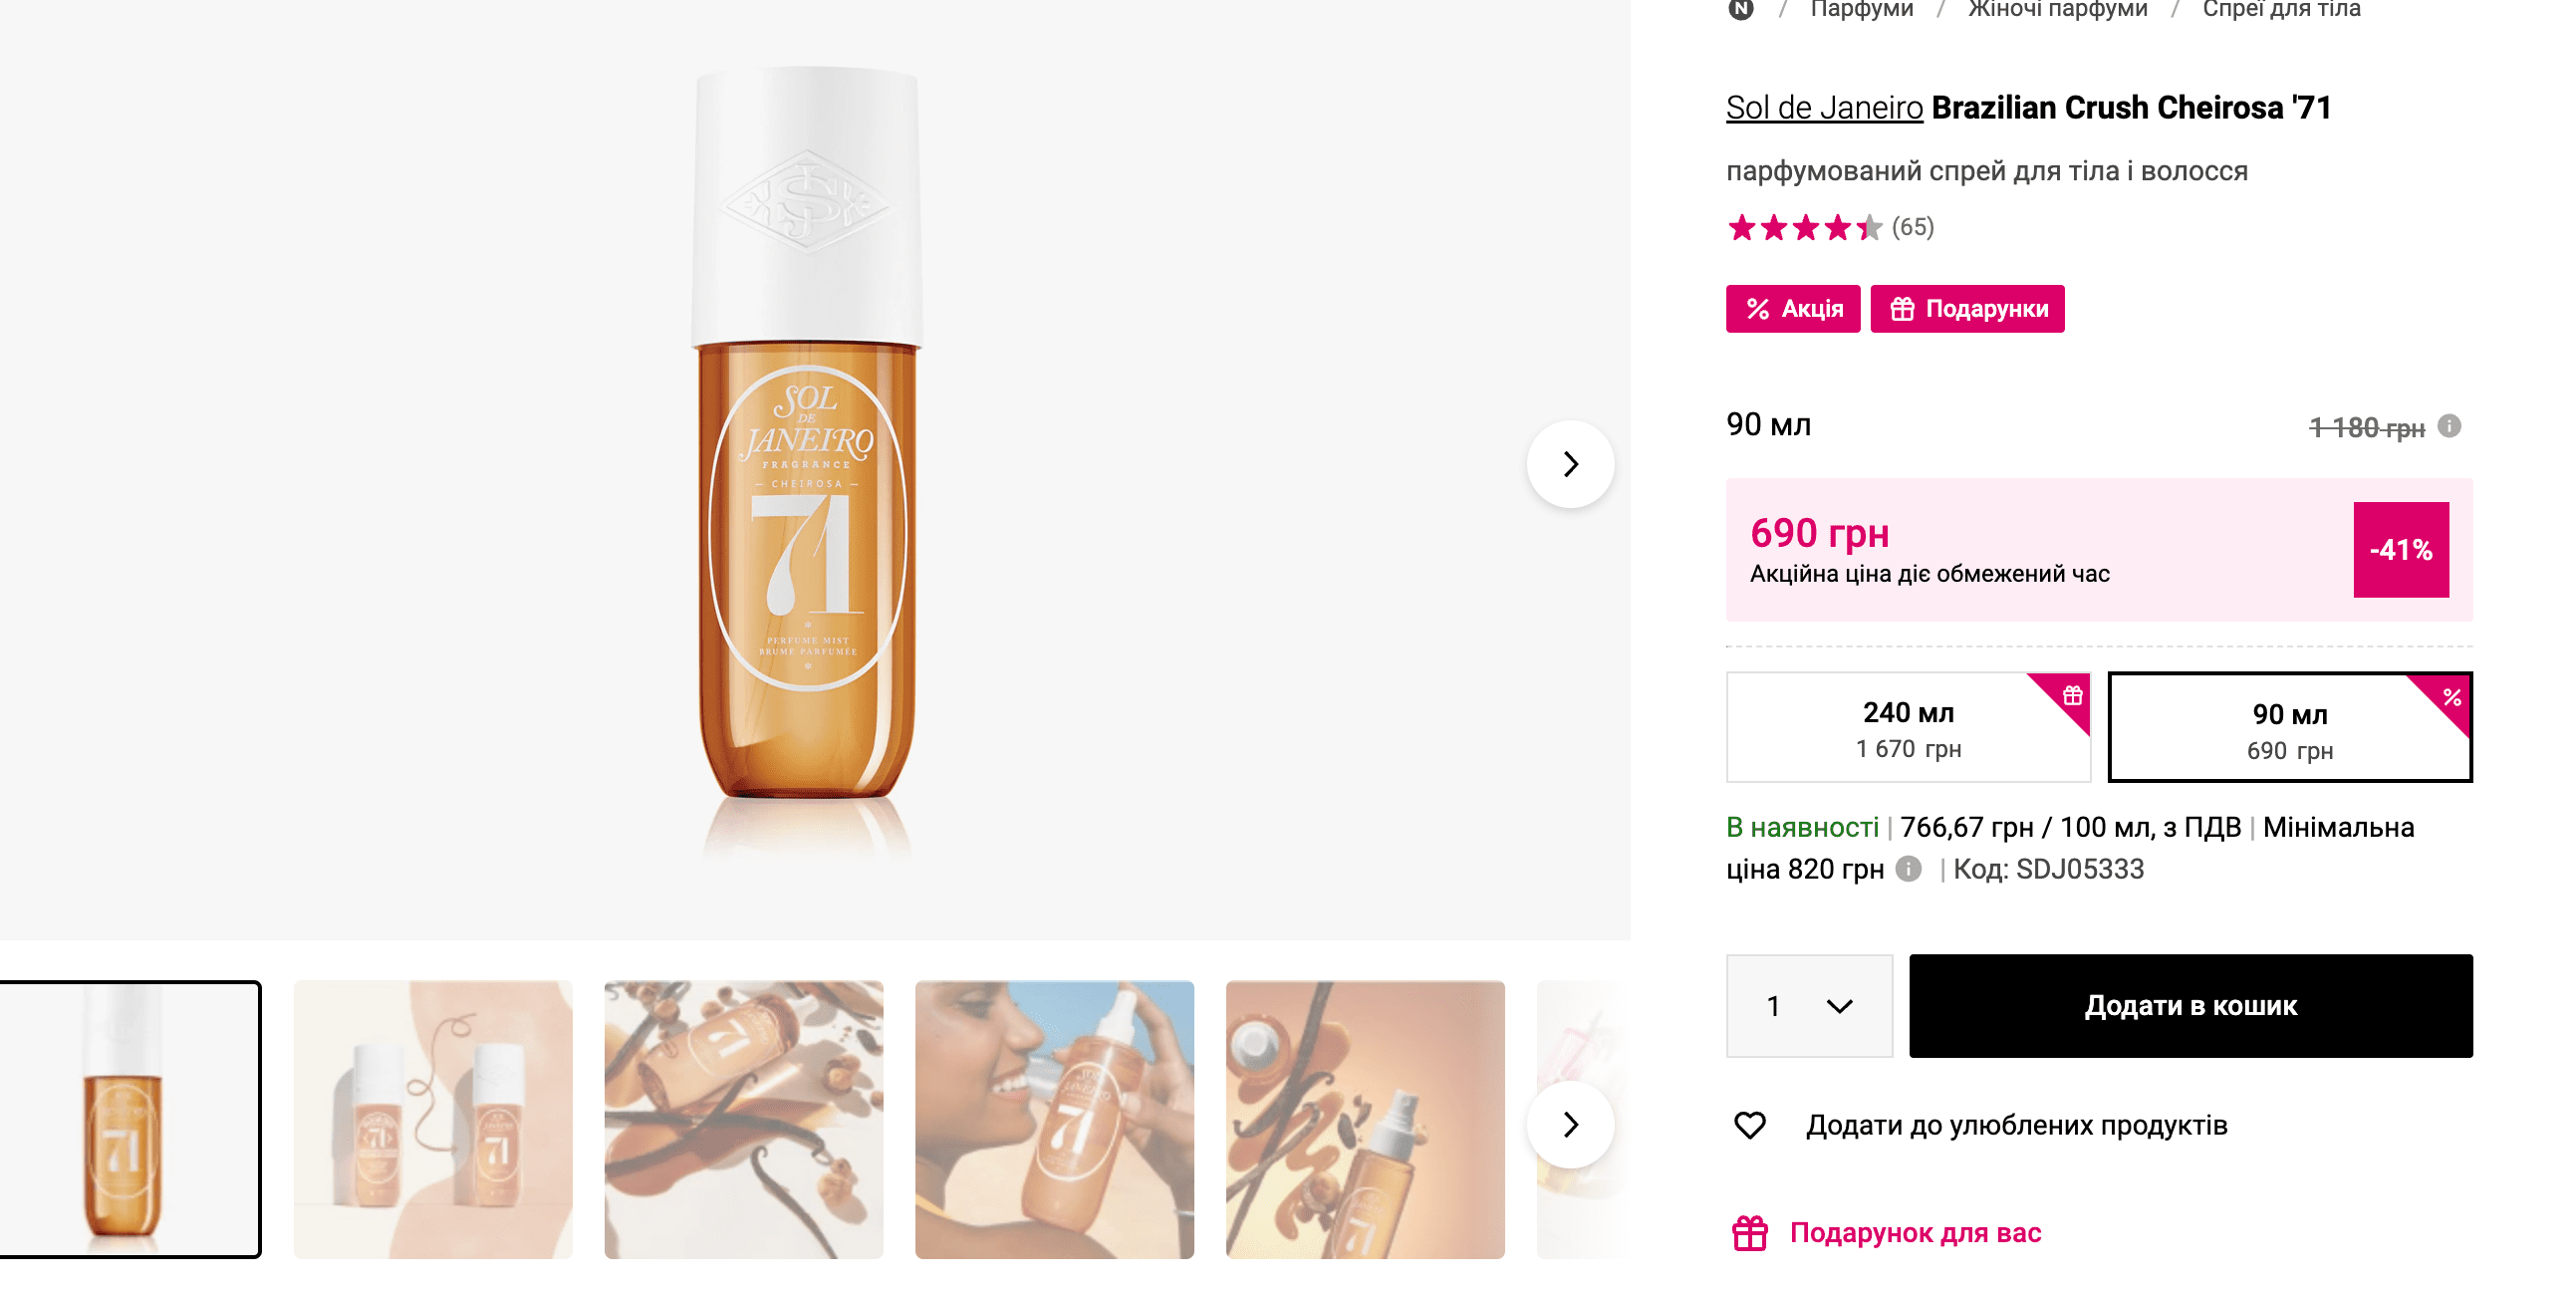2576x1289 pixels.
Task: Select the 240 мл size option
Action: (x=1907, y=727)
